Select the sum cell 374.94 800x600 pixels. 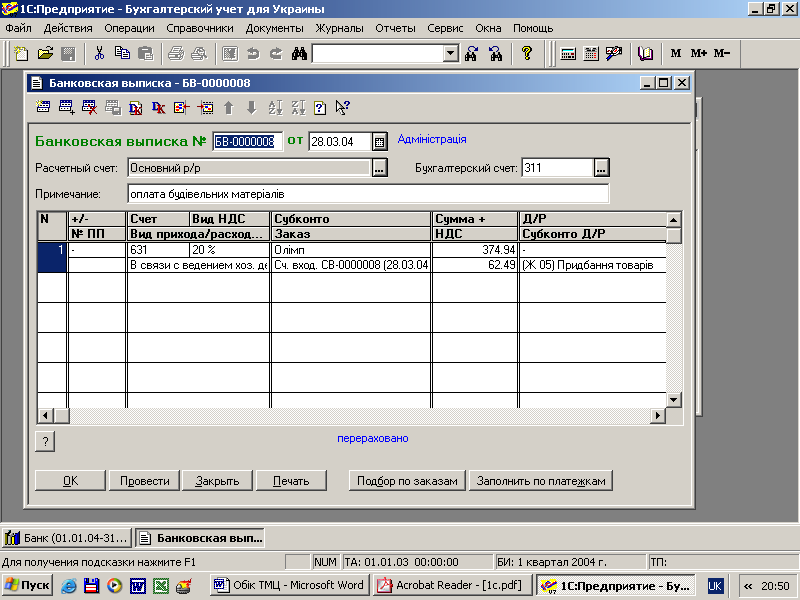(475, 249)
